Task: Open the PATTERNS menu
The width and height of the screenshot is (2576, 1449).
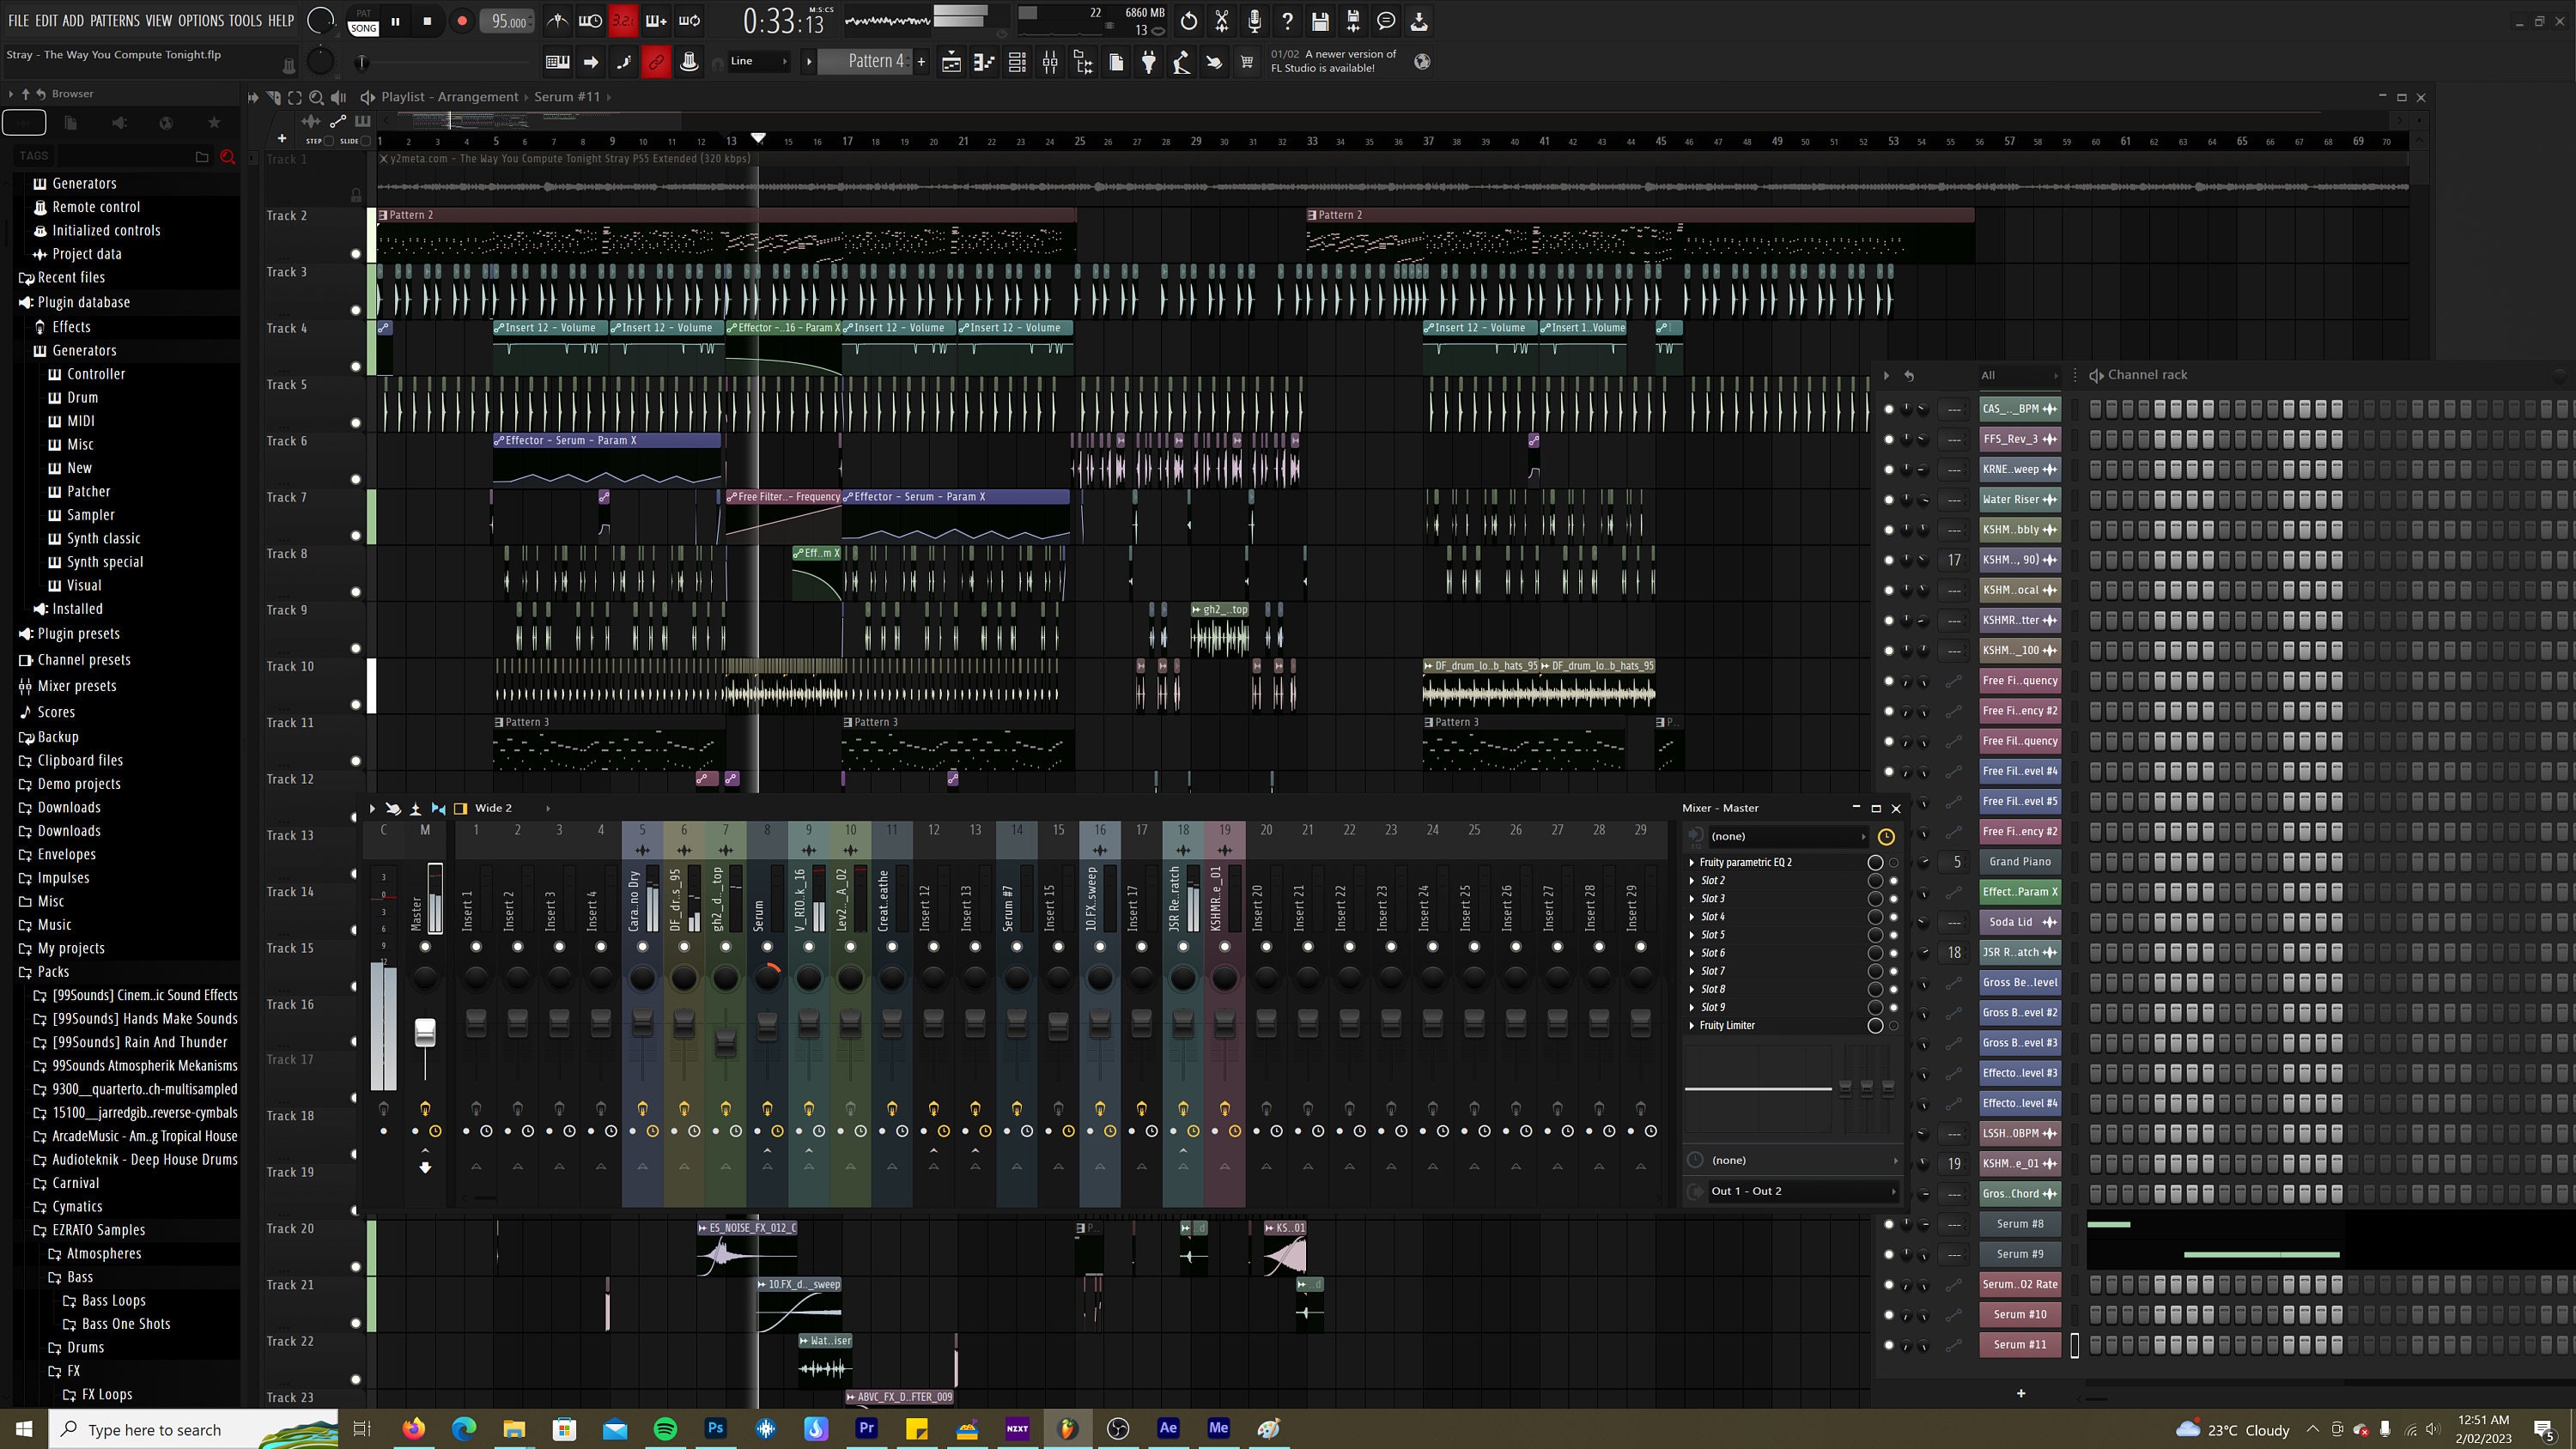Action: [x=115, y=19]
